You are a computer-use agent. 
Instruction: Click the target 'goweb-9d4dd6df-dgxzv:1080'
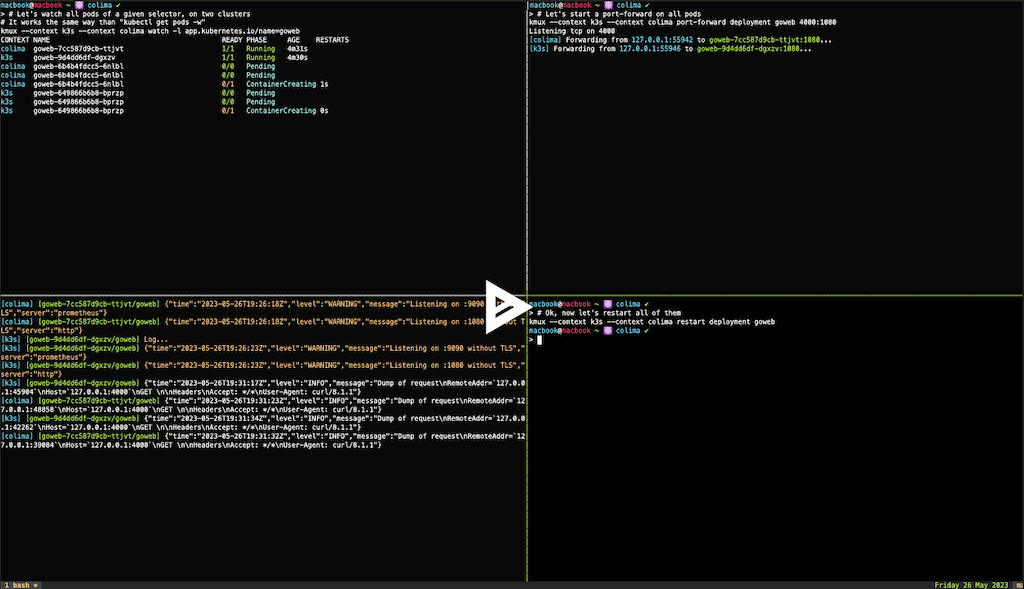coord(748,49)
